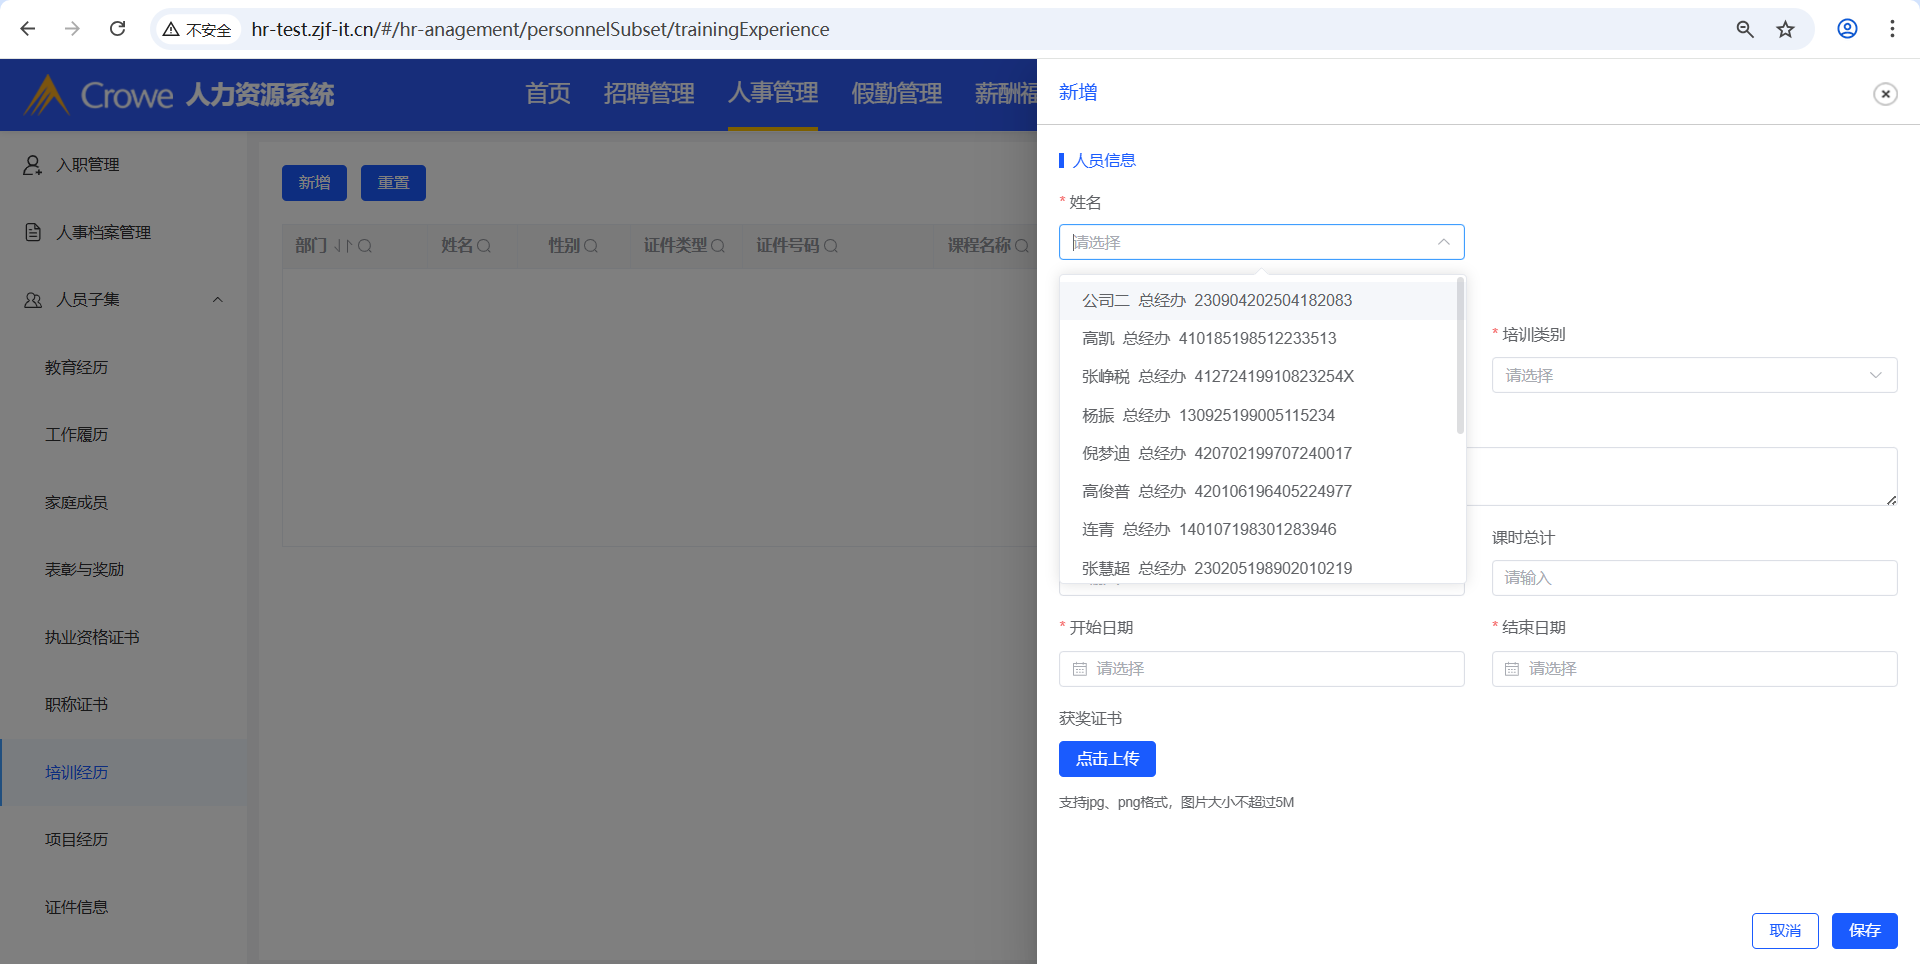The width and height of the screenshot is (1920, 964).
Task: Switch to the 招聘管理 top menu
Action: [x=649, y=94]
